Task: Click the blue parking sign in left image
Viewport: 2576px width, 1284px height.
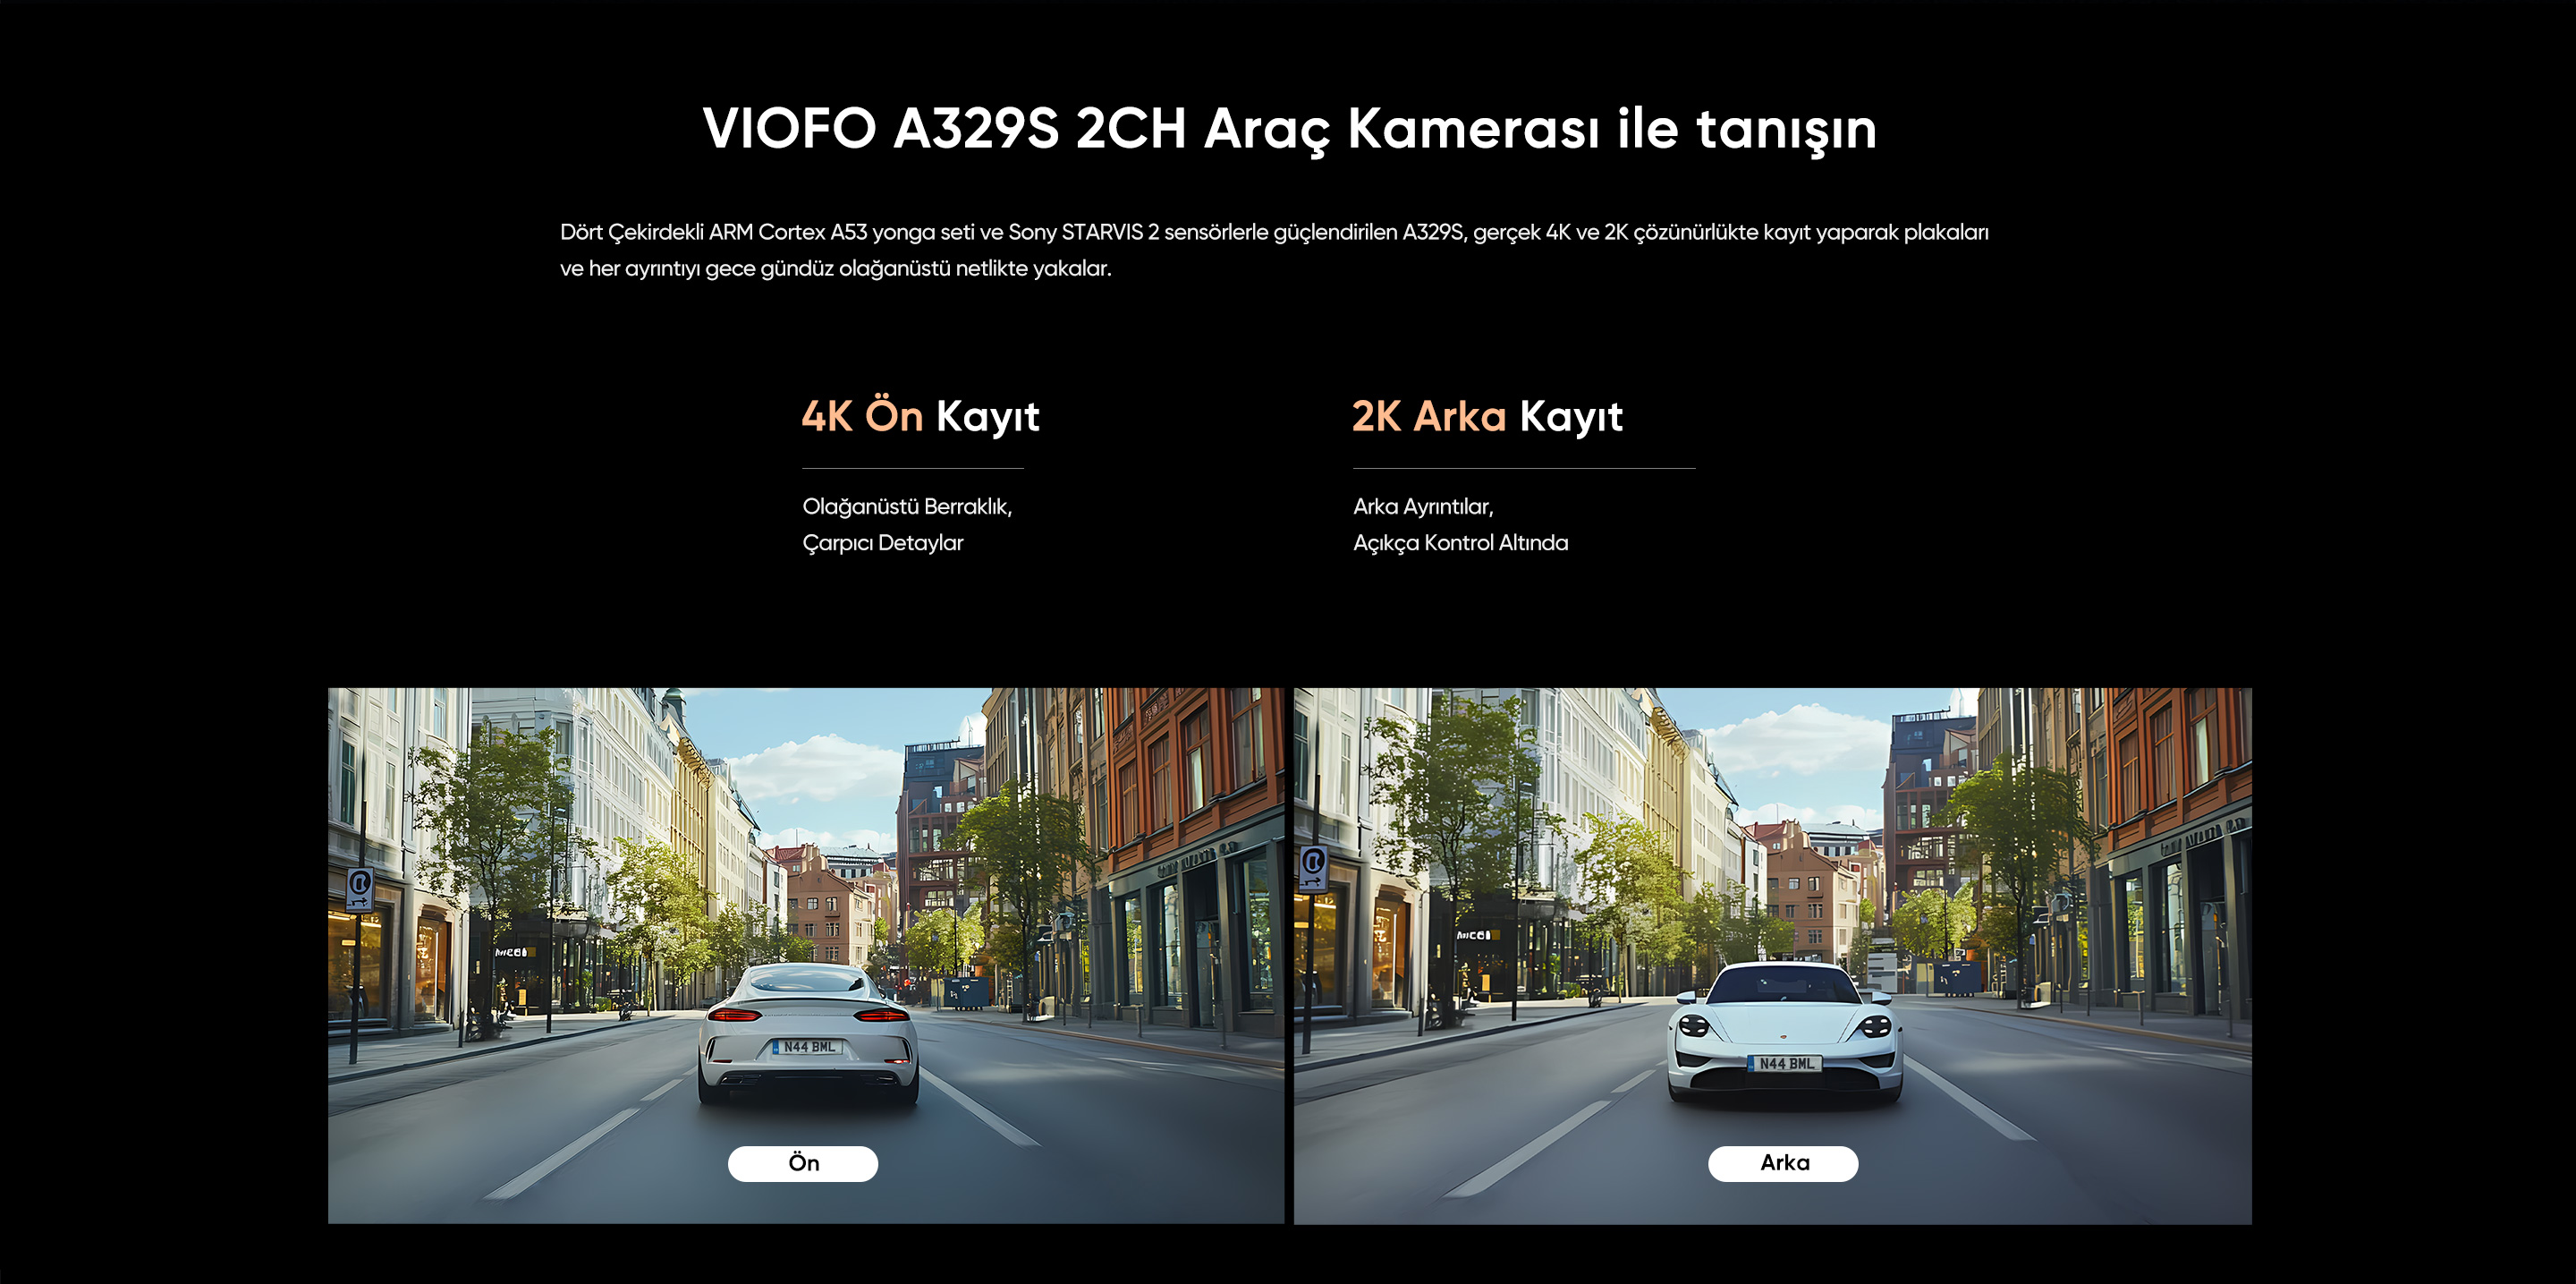Action: (x=360, y=889)
